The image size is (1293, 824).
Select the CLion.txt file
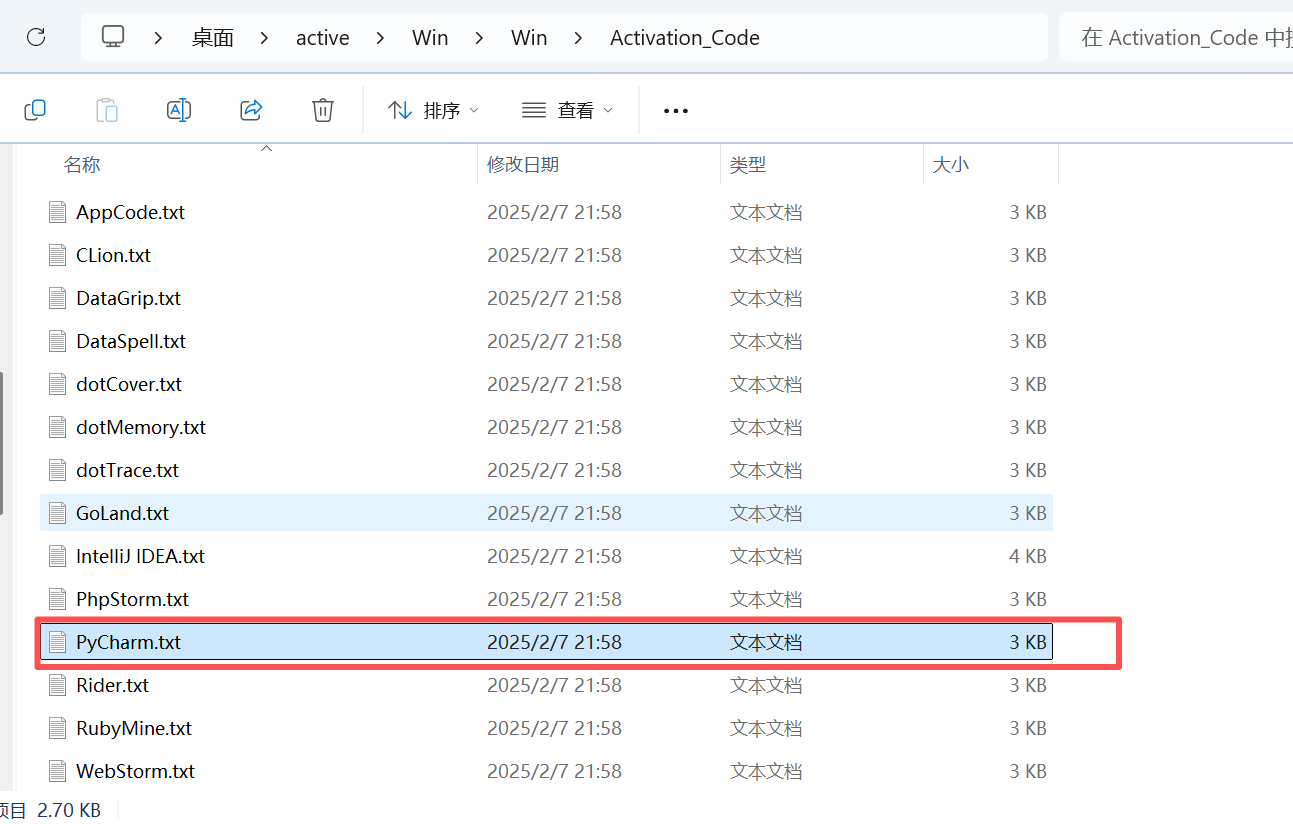[x=546, y=255]
